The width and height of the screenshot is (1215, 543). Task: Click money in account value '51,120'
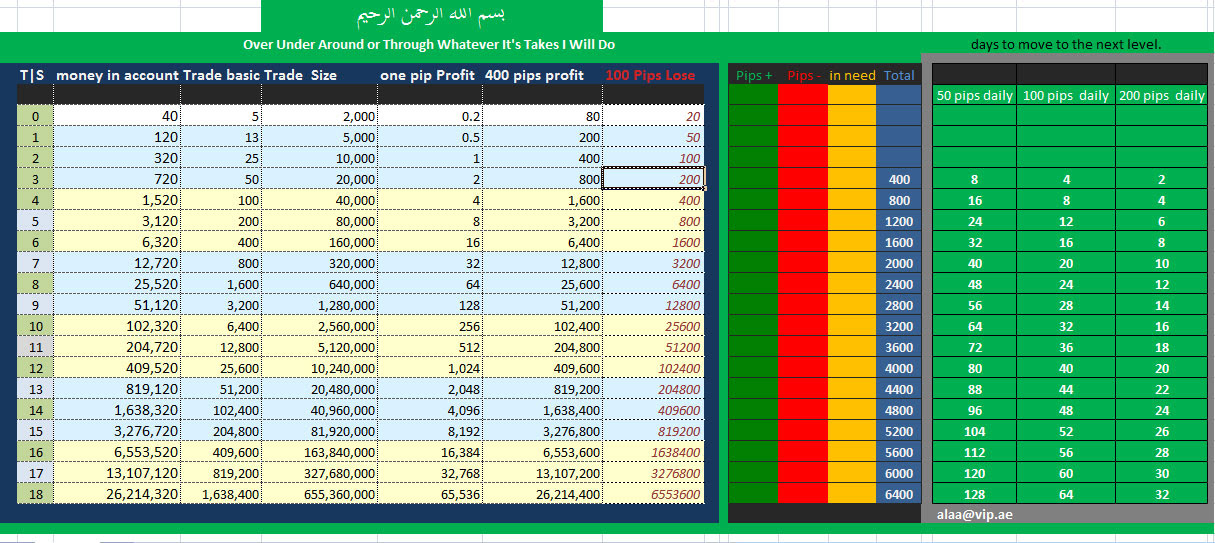click(117, 305)
